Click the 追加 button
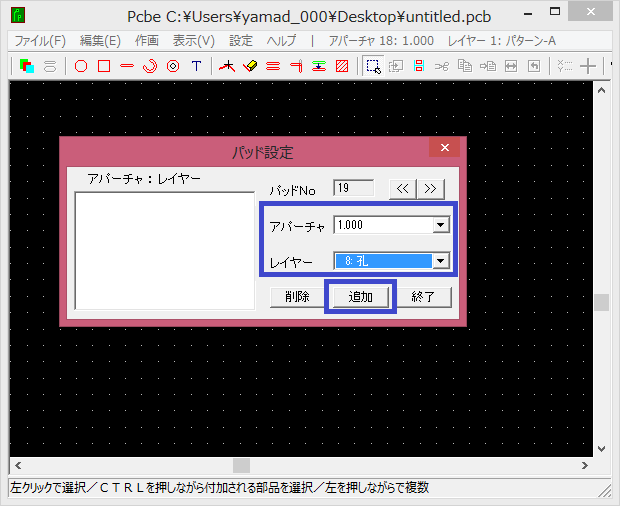 [361, 297]
